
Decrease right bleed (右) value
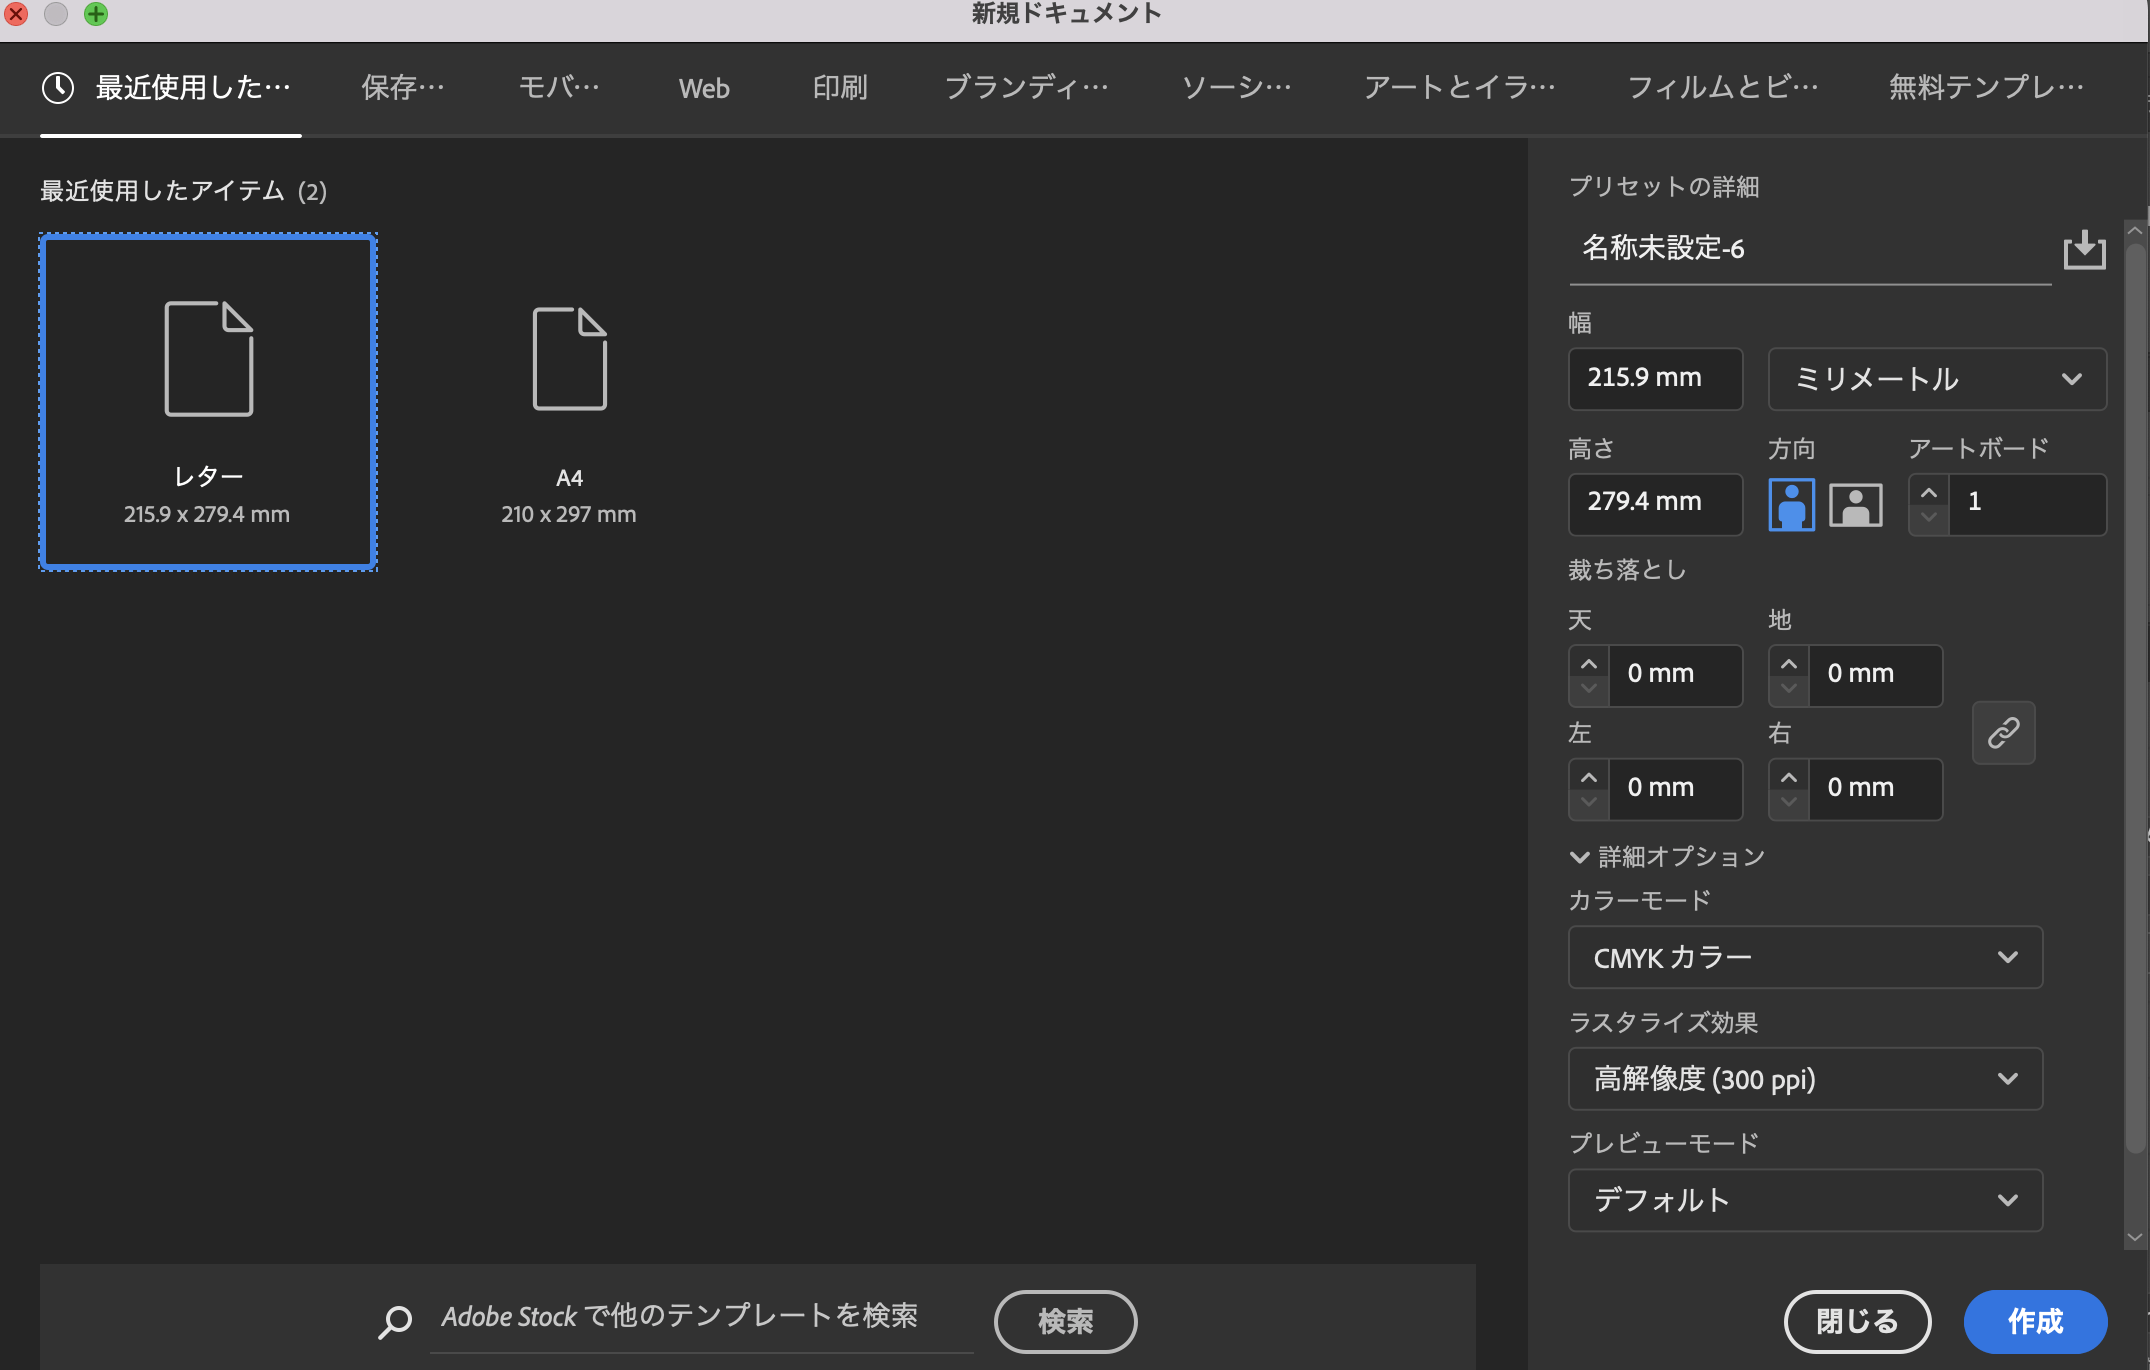1788,801
